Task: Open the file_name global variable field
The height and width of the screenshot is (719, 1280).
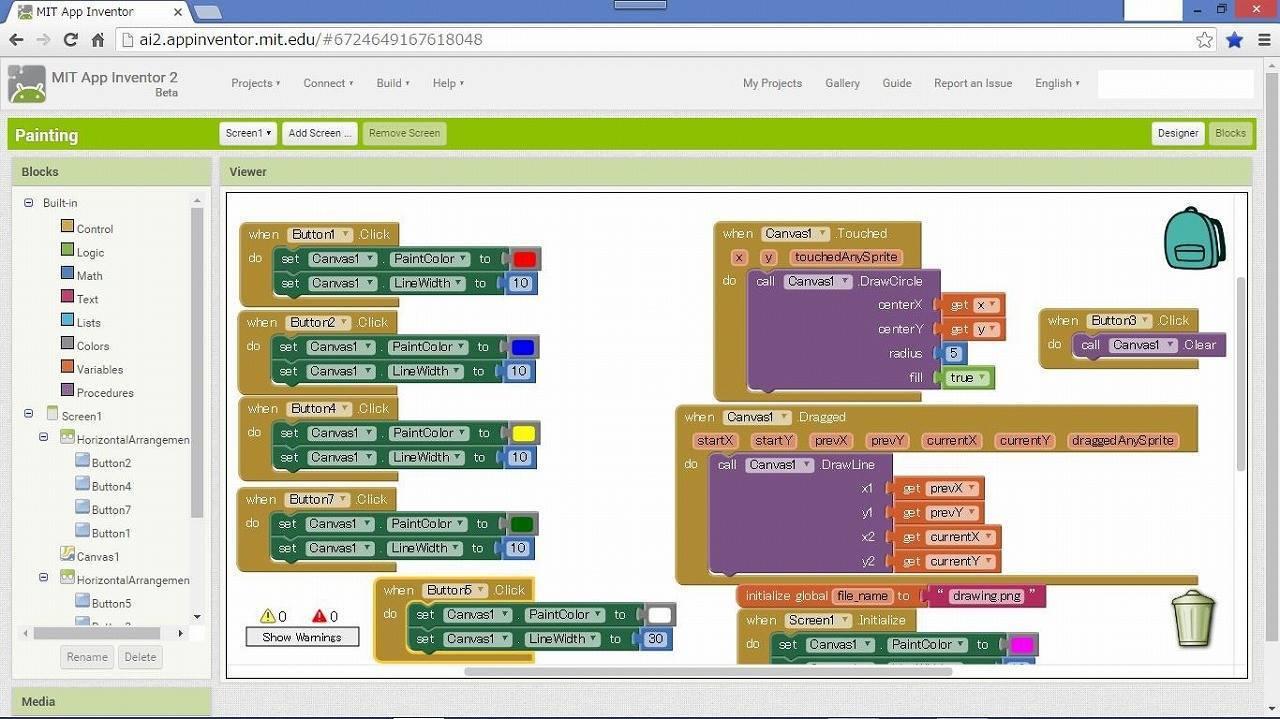Action: point(861,596)
